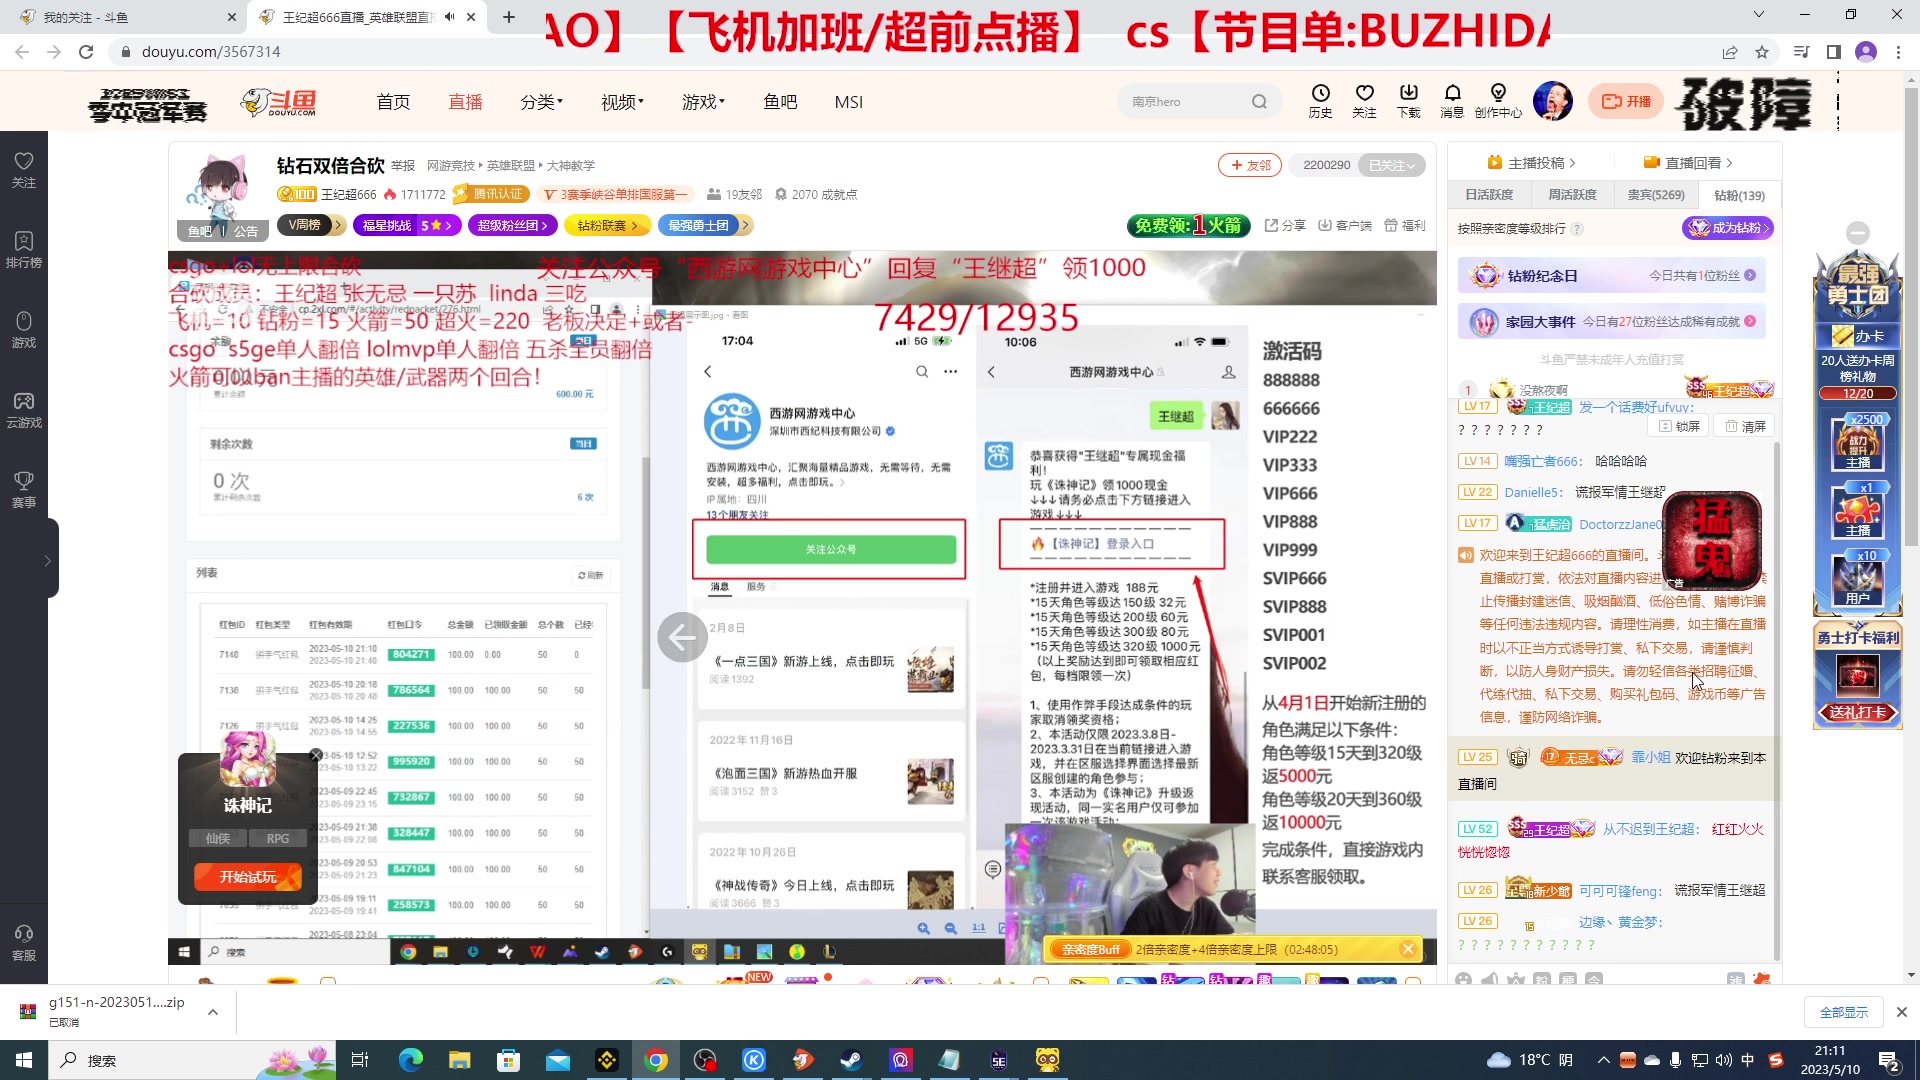The width and height of the screenshot is (1920, 1080).
Task: Open the client download link icon
Action: click(1344, 226)
